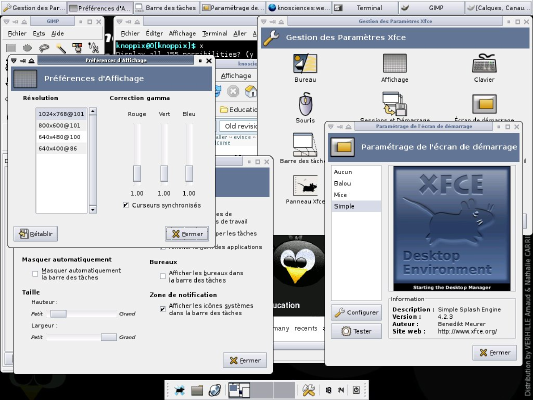Click the Largeur size slider handle
This screenshot has width=533, height=400.
pos(109,337)
